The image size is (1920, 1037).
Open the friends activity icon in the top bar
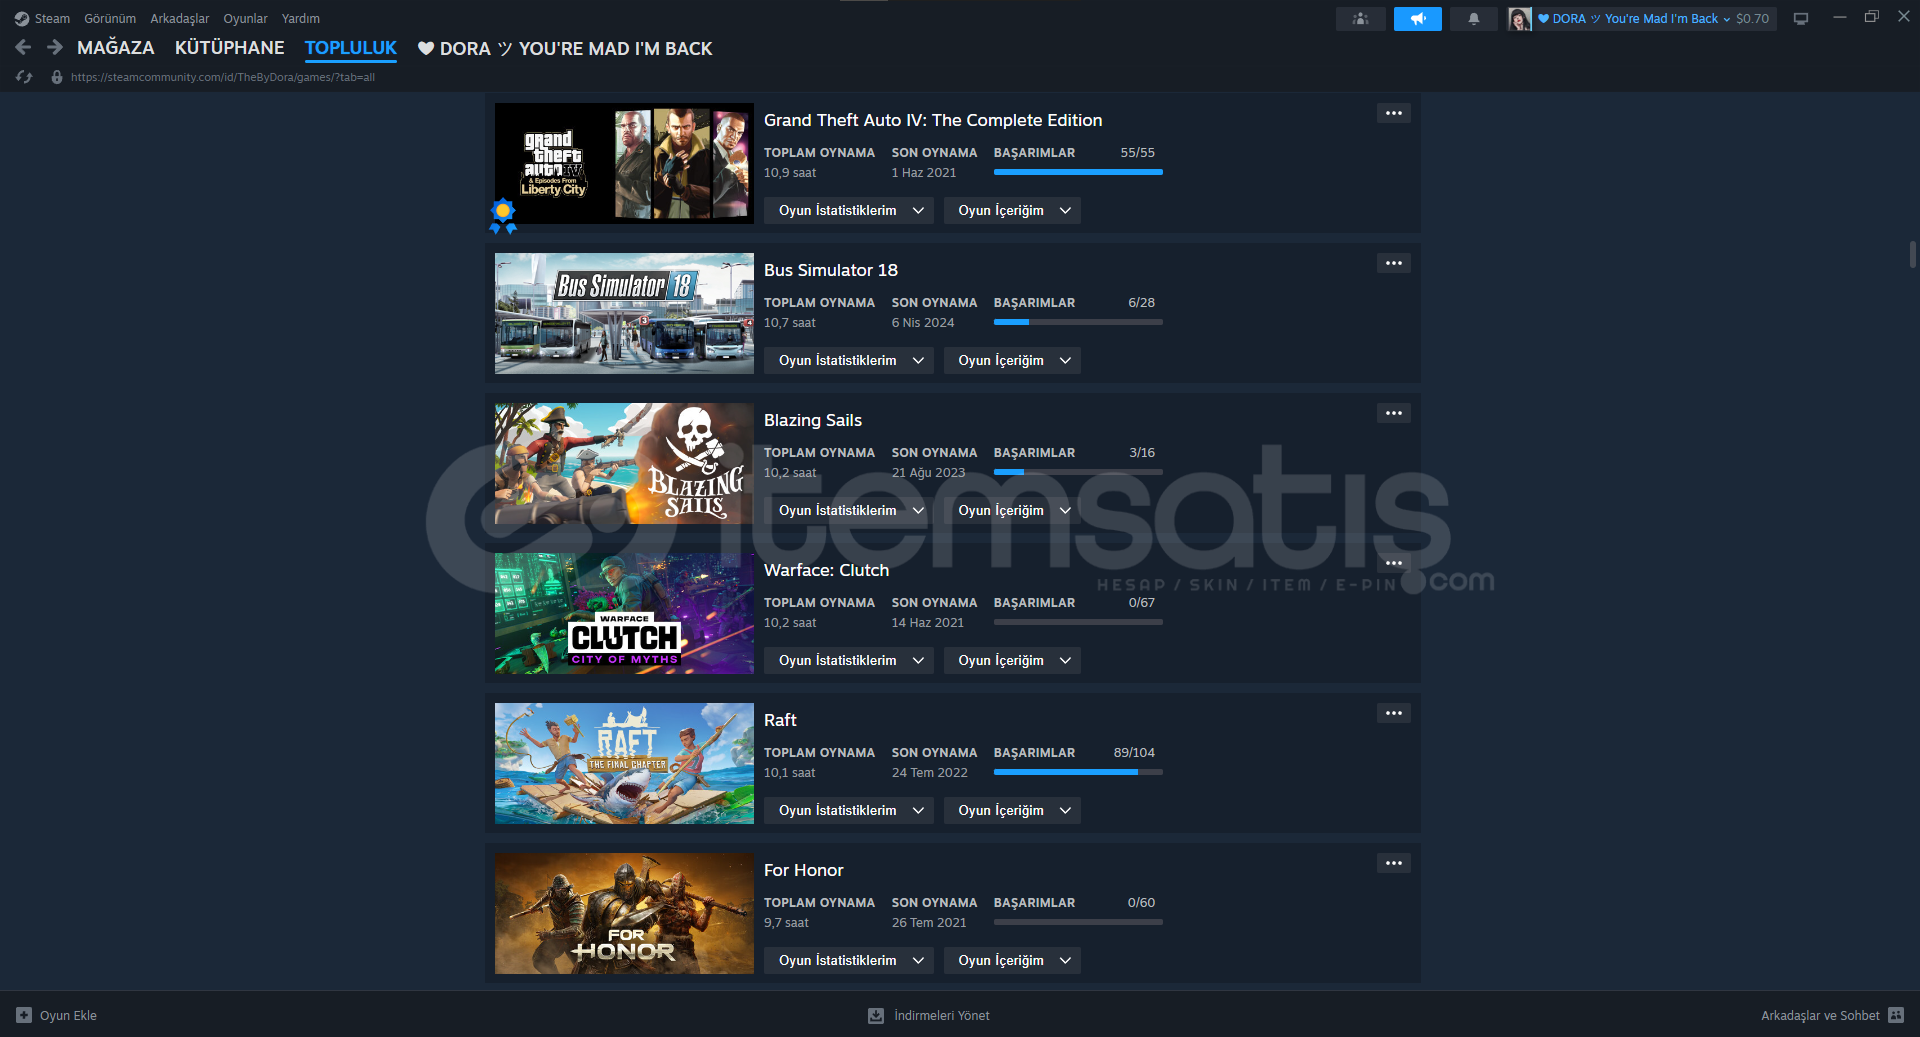[1360, 19]
